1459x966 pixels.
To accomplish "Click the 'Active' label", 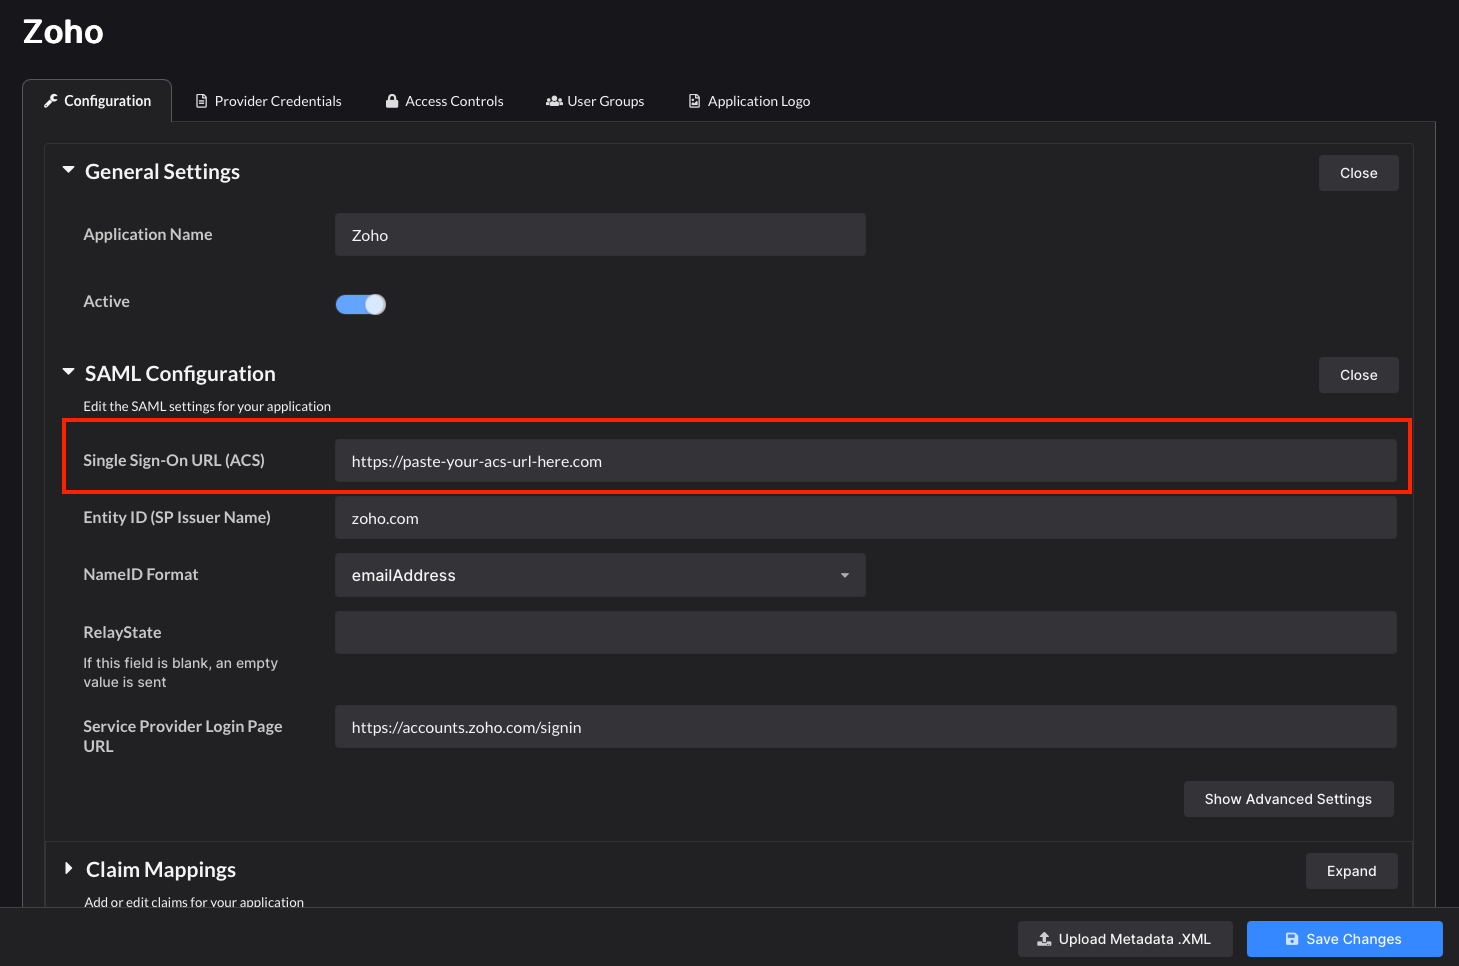I will [107, 302].
